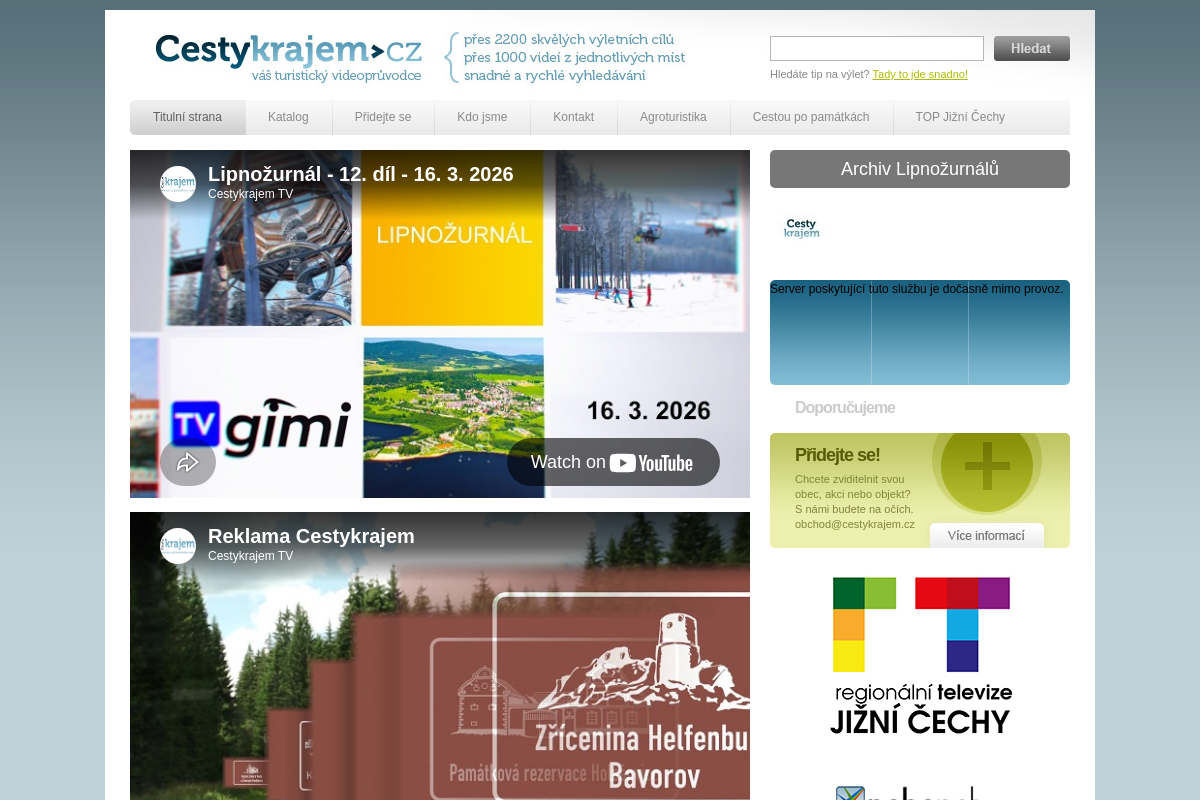Open the Kontakt menu item

(x=573, y=117)
